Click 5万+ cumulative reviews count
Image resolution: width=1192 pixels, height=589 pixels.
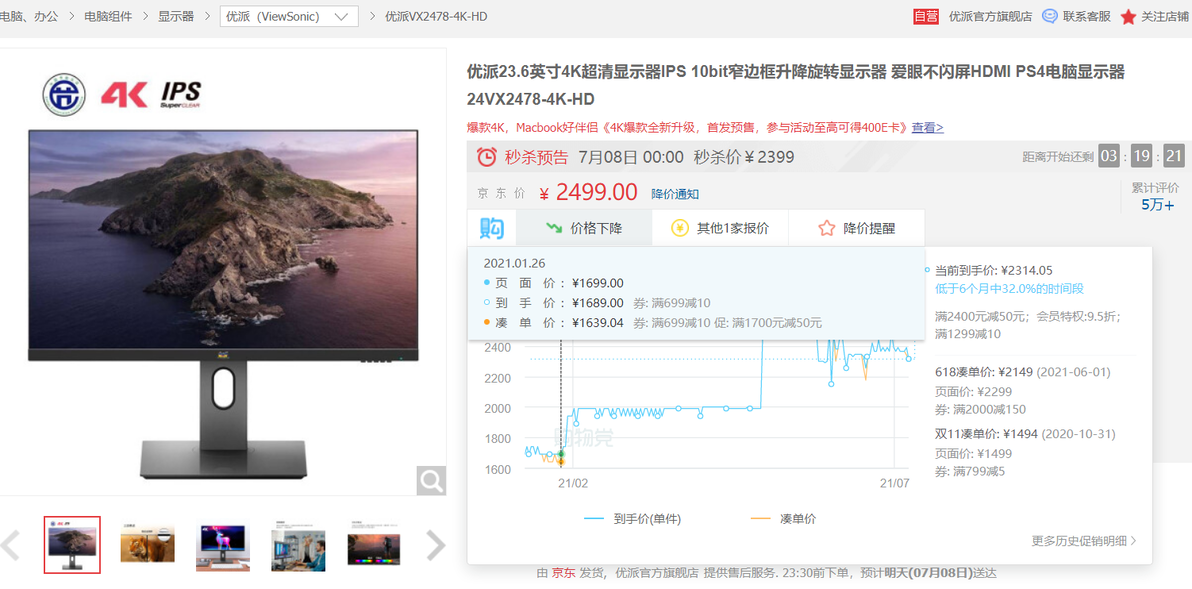pyautogui.click(x=1157, y=204)
